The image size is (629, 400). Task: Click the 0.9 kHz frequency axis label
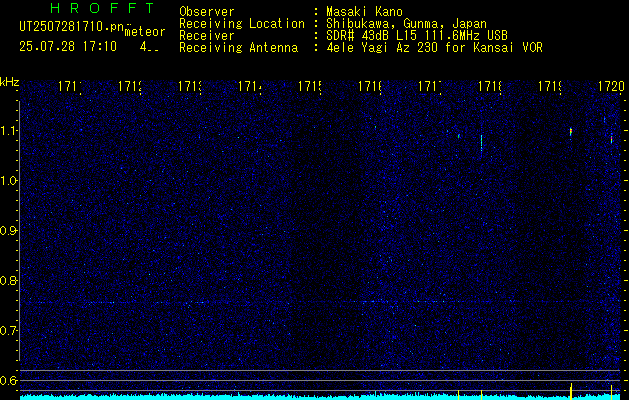click(8, 230)
